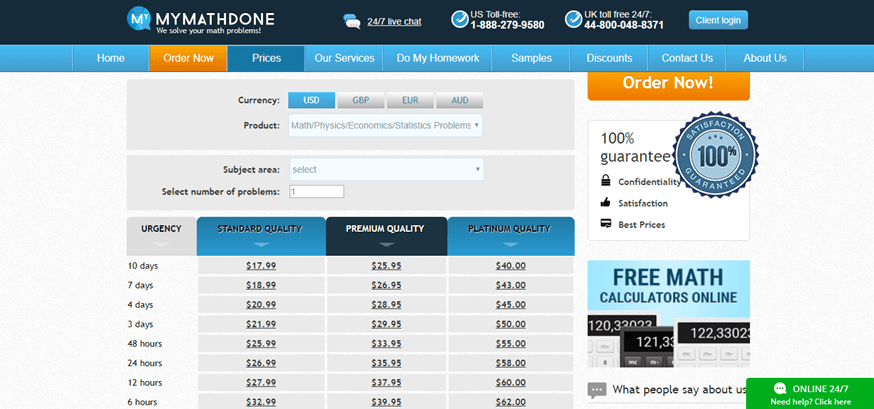Select AUD currency
Screen dimensions: 874x409
point(460,100)
